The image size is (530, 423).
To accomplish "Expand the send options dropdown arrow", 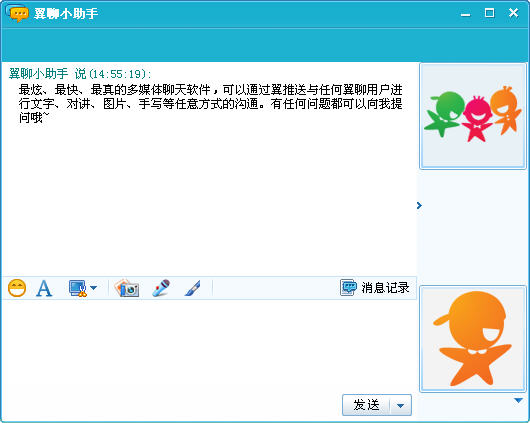I will click(x=401, y=405).
